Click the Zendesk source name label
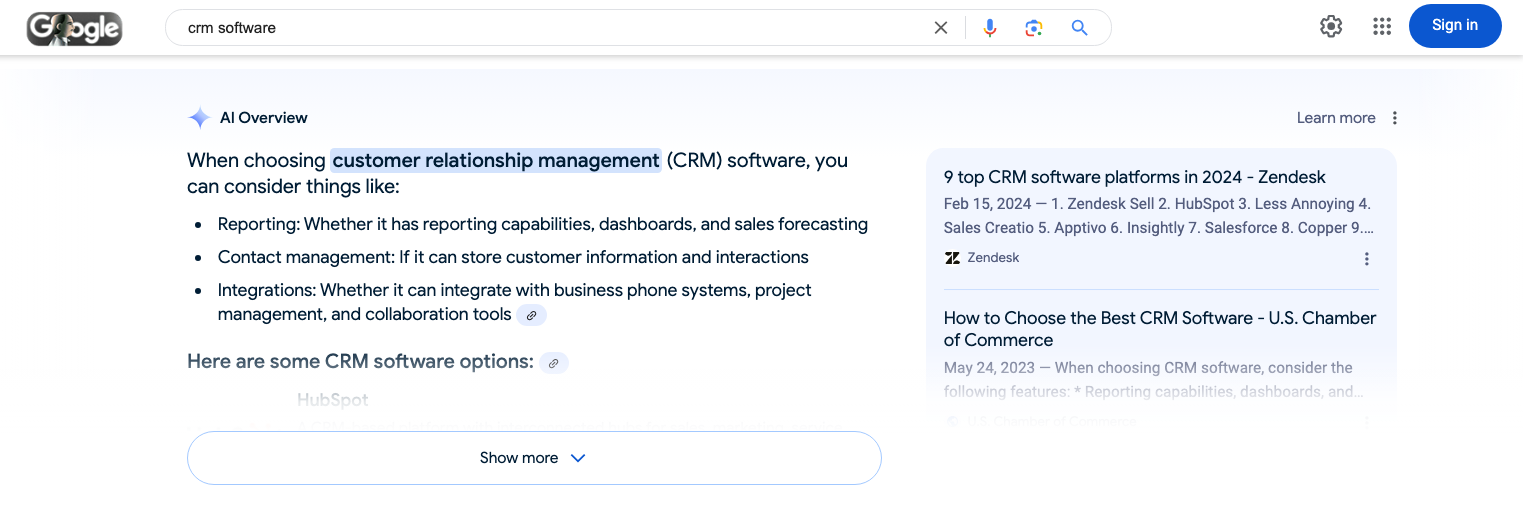 coord(994,258)
